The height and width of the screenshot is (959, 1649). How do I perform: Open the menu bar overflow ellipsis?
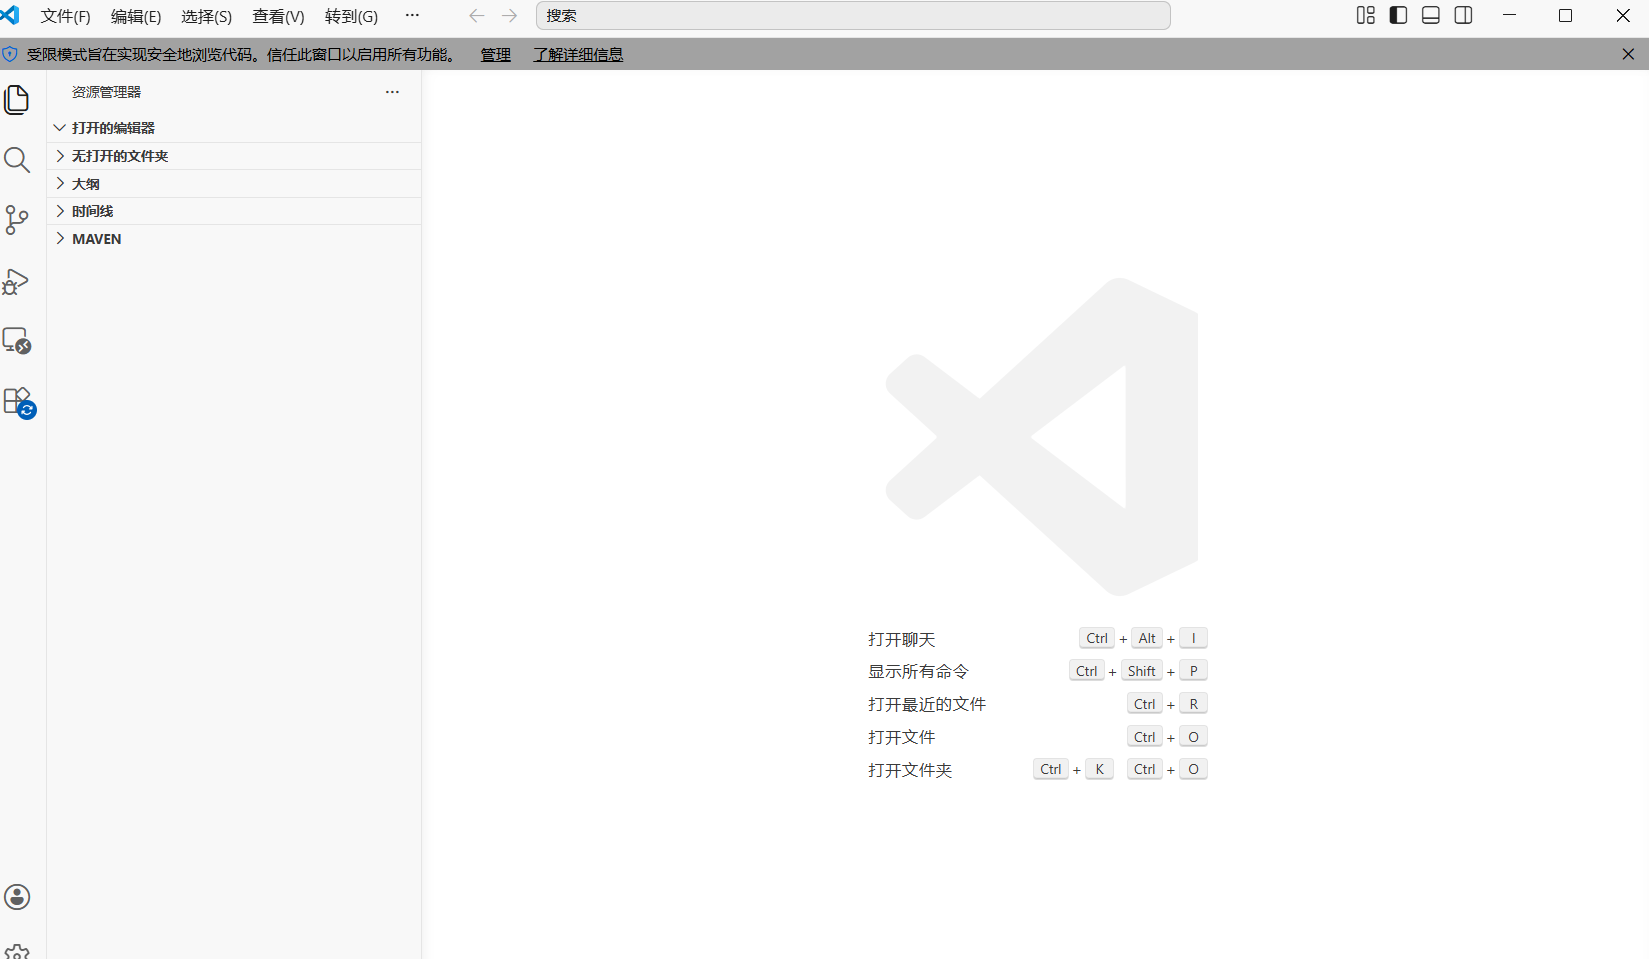click(412, 16)
